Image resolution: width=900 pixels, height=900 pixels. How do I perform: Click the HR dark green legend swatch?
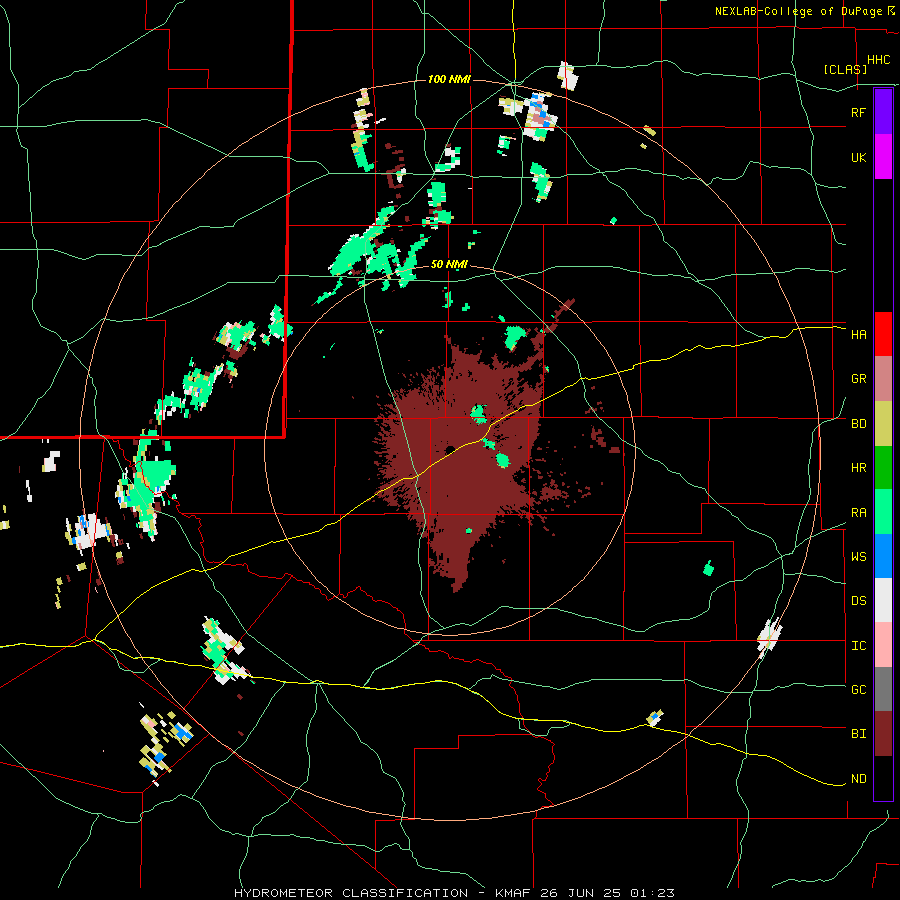point(883,468)
